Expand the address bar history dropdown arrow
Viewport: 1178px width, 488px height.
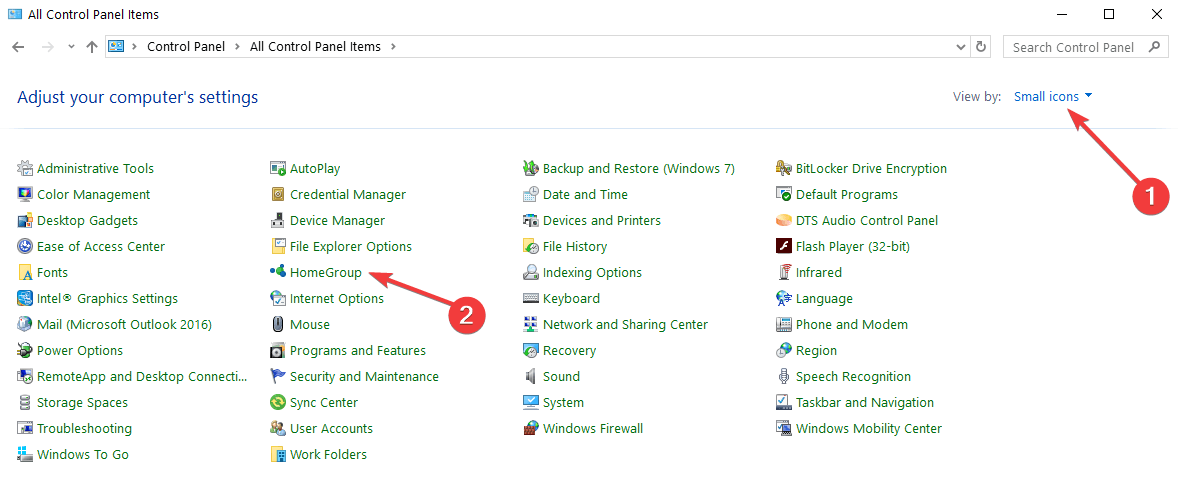click(961, 47)
